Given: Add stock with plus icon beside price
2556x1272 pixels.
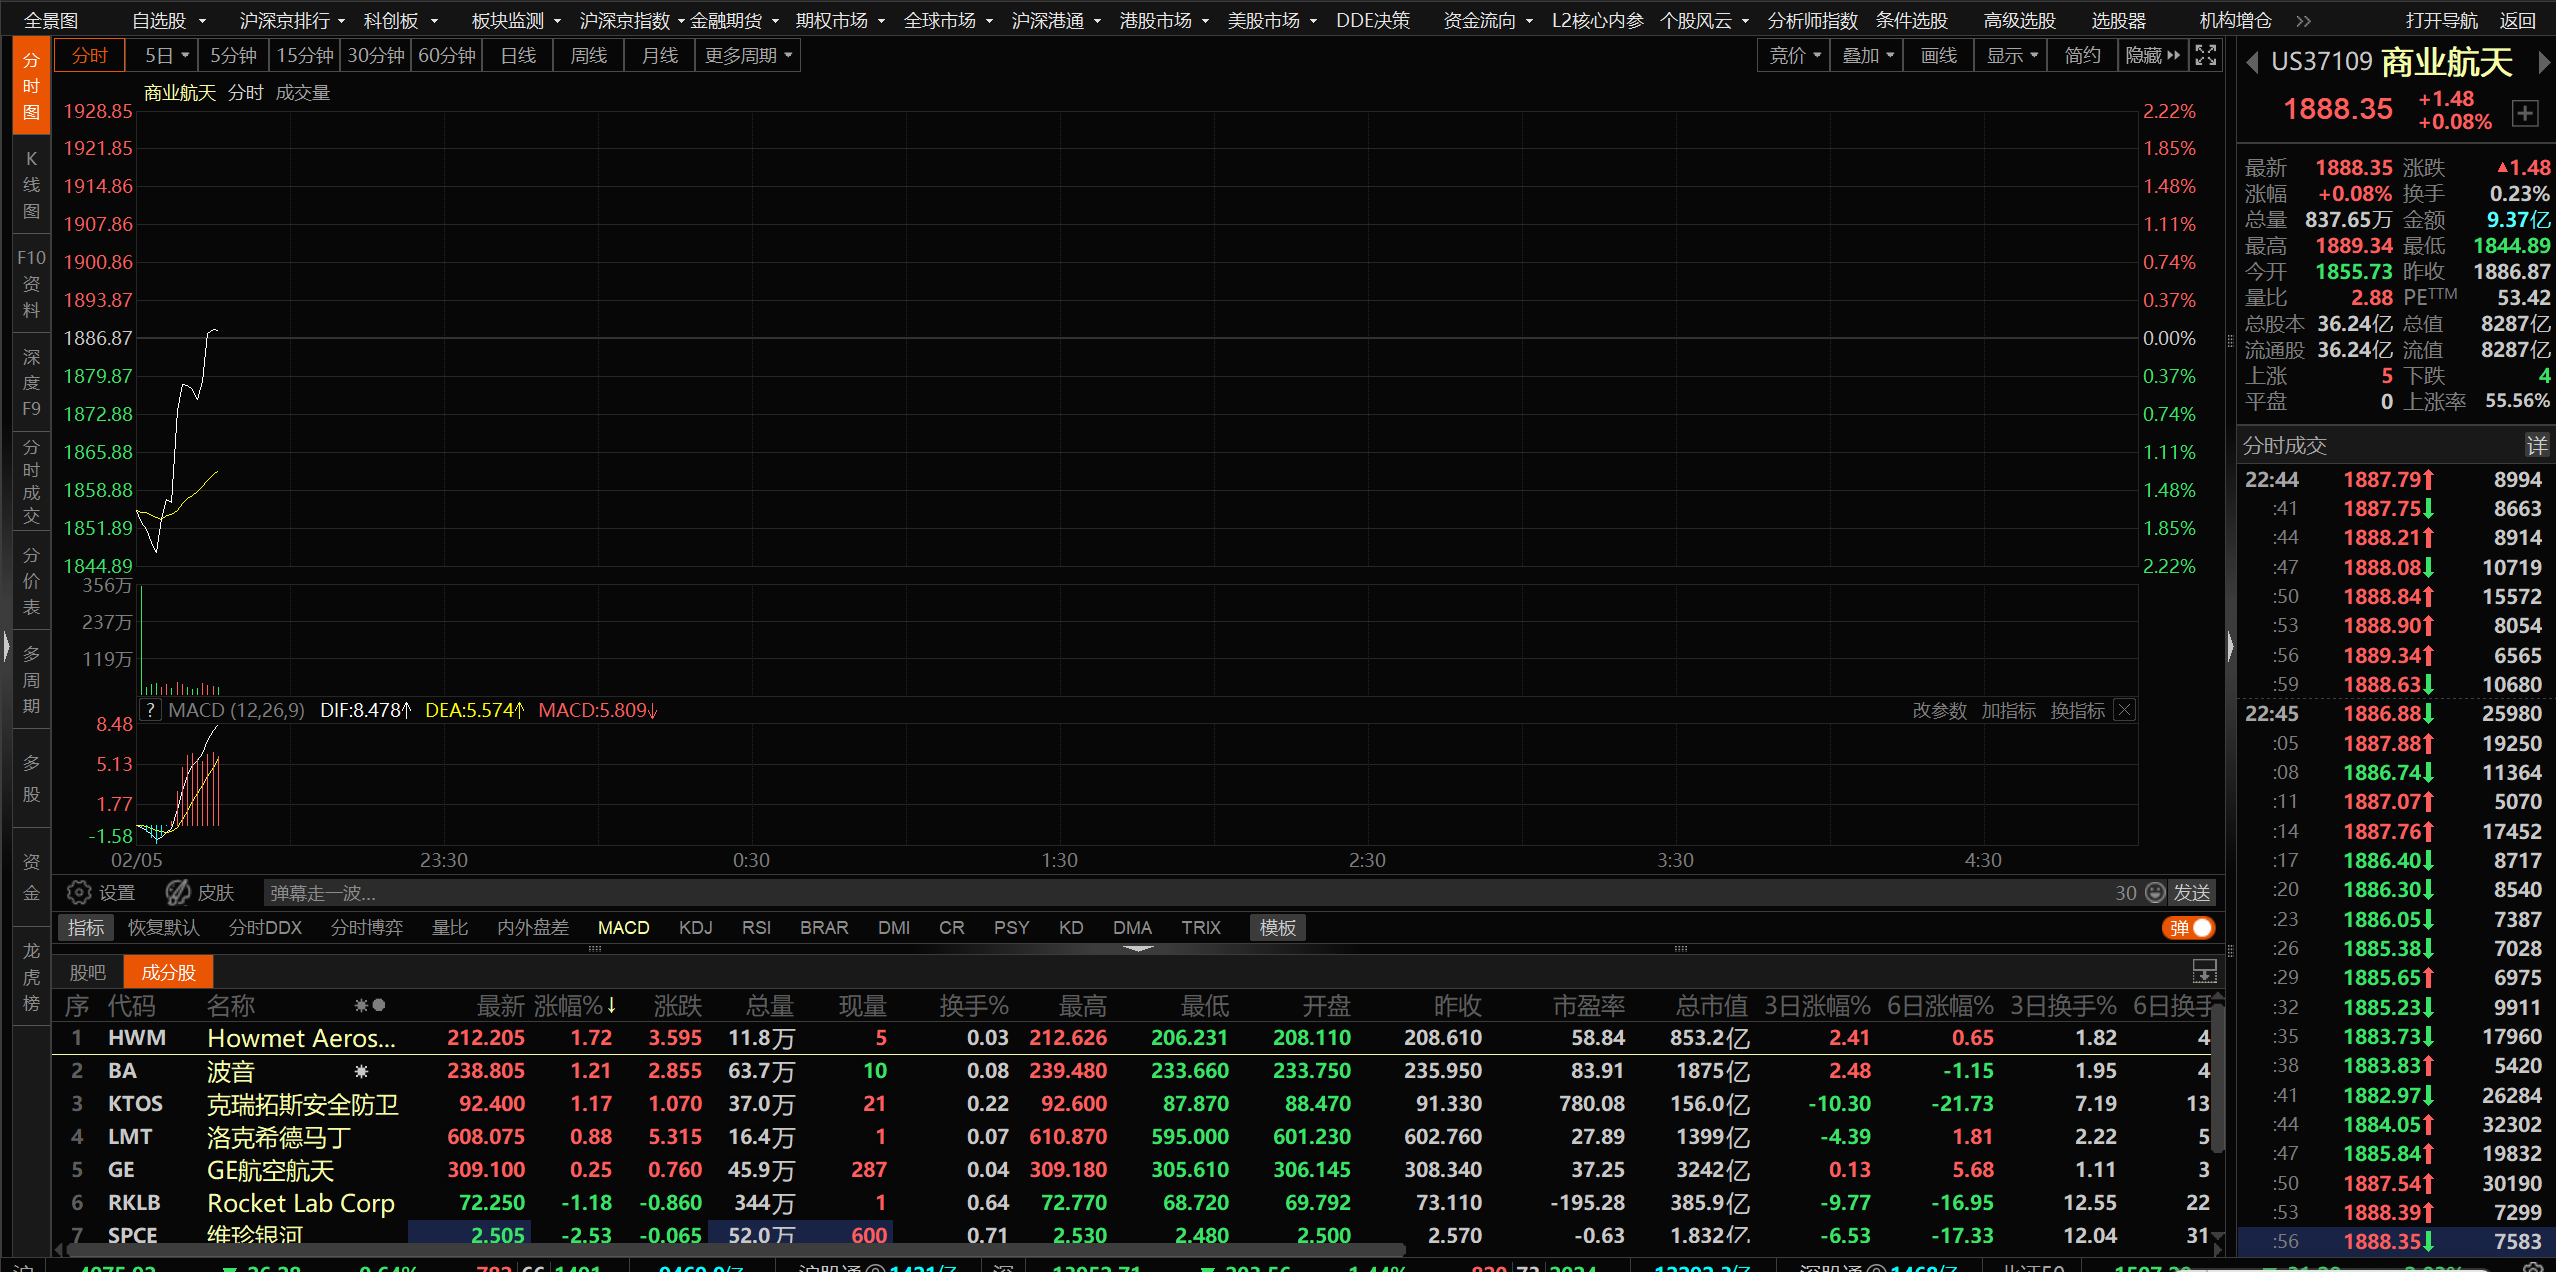Looking at the screenshot, I should (x=2525, y=113).
